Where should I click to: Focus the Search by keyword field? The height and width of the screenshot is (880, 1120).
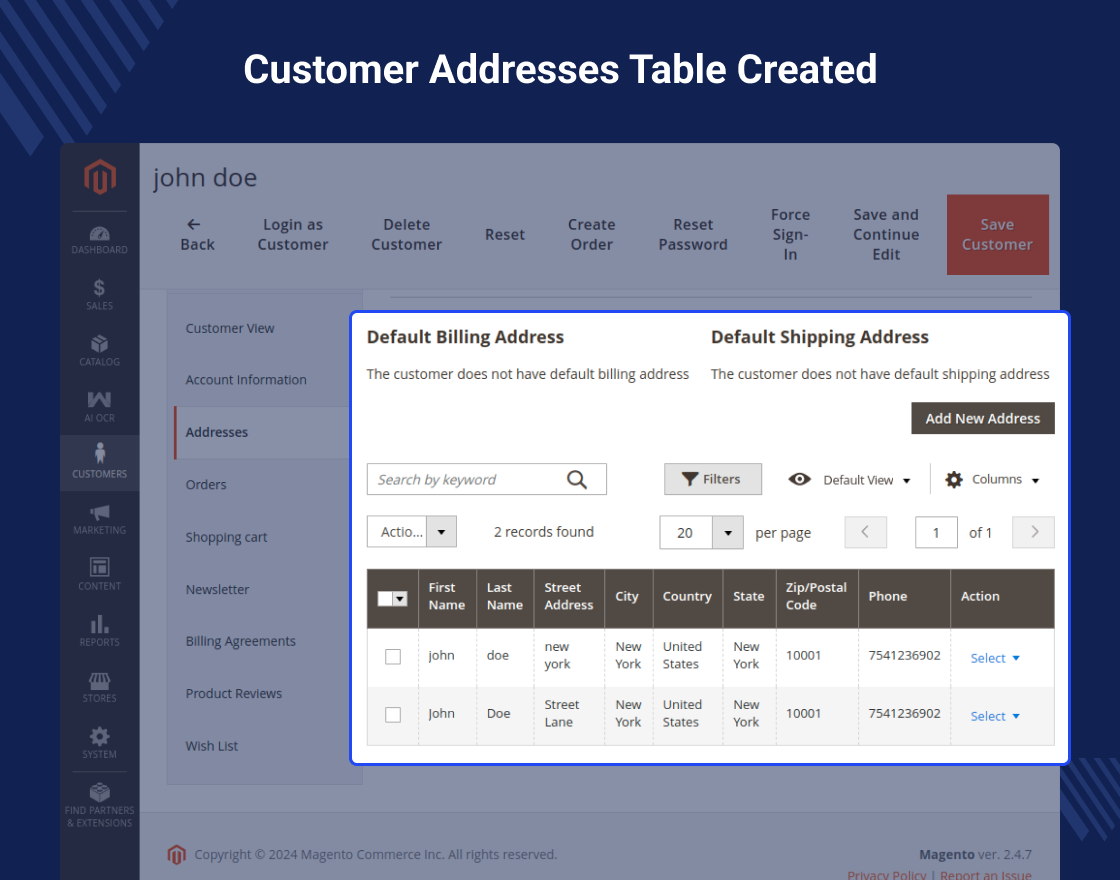487,479
